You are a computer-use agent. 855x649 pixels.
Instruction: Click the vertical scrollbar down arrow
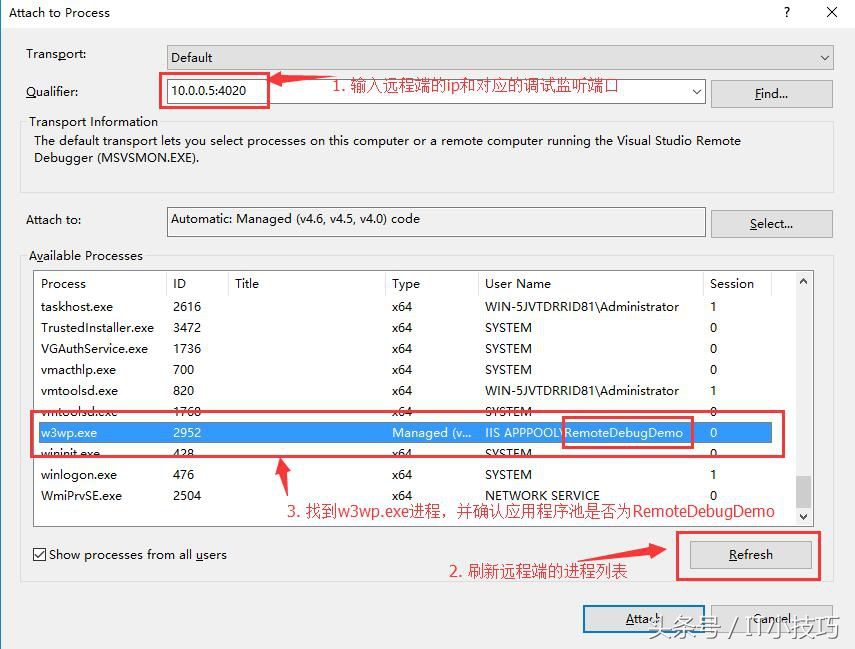[x=803, y=518]
